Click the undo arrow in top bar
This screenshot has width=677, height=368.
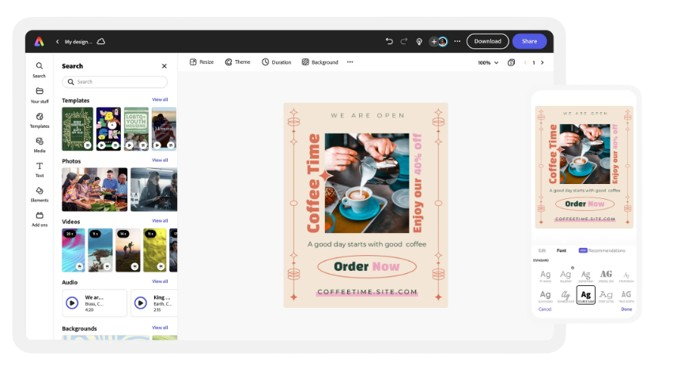(x=389, y=41)
